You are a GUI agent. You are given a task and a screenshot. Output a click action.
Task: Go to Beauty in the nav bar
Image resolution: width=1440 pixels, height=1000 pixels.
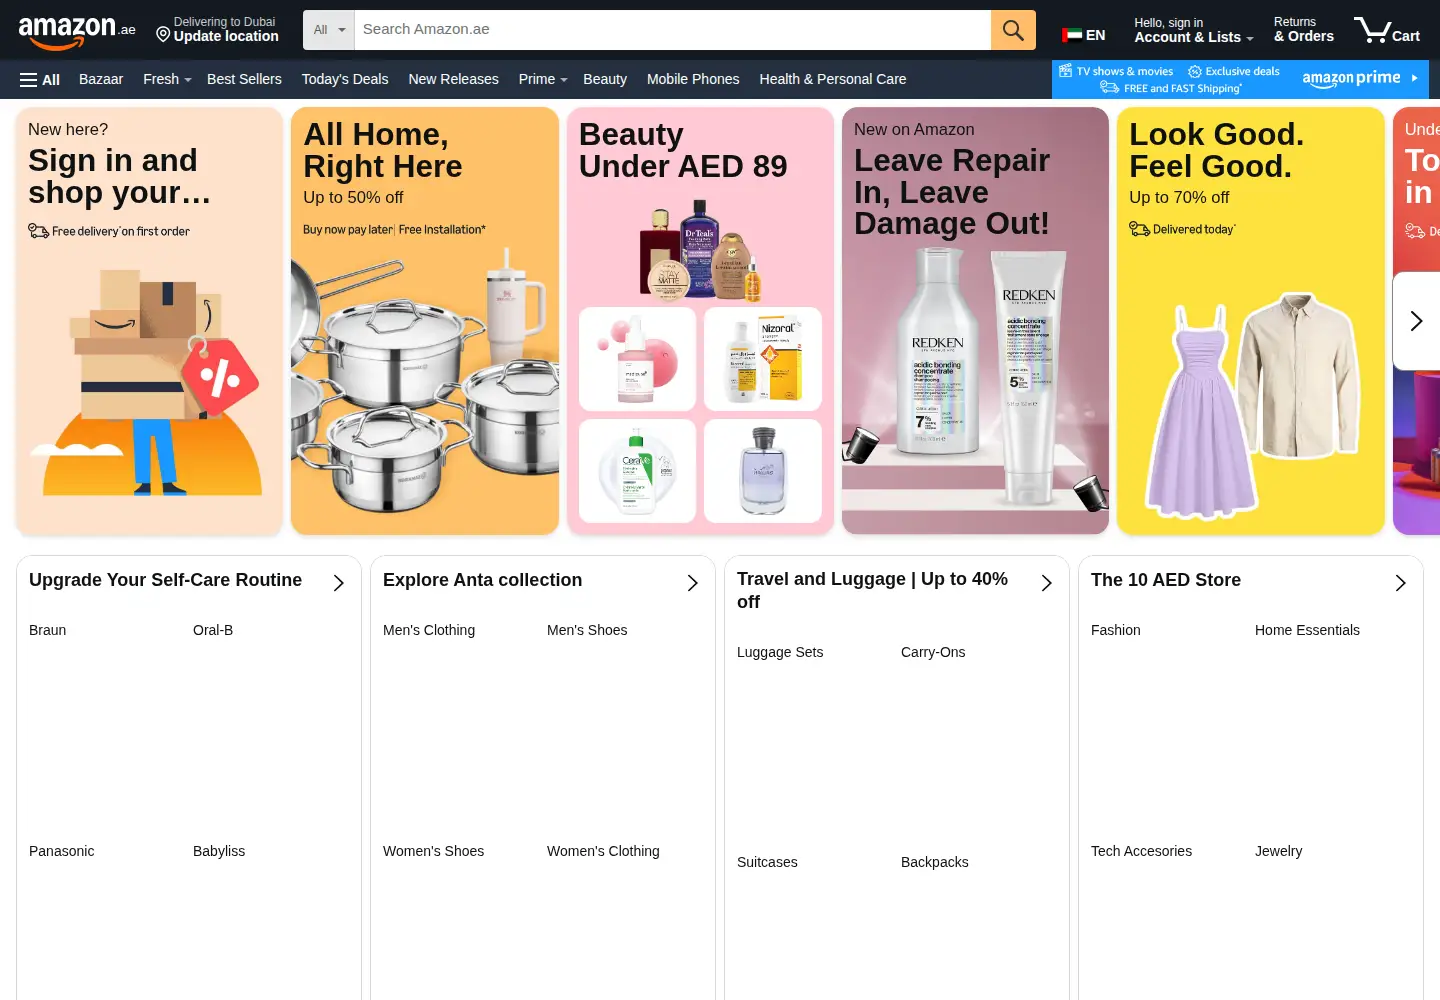[605, 79]
